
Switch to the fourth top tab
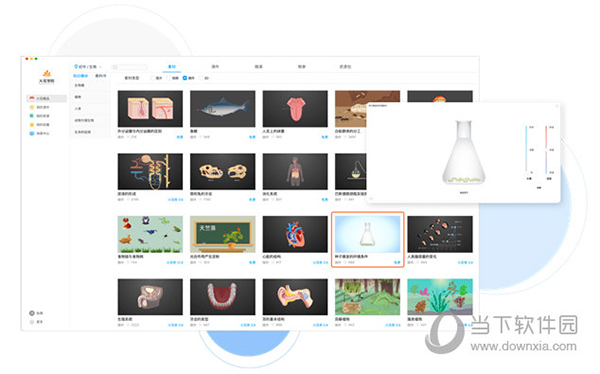coord(302,67)
